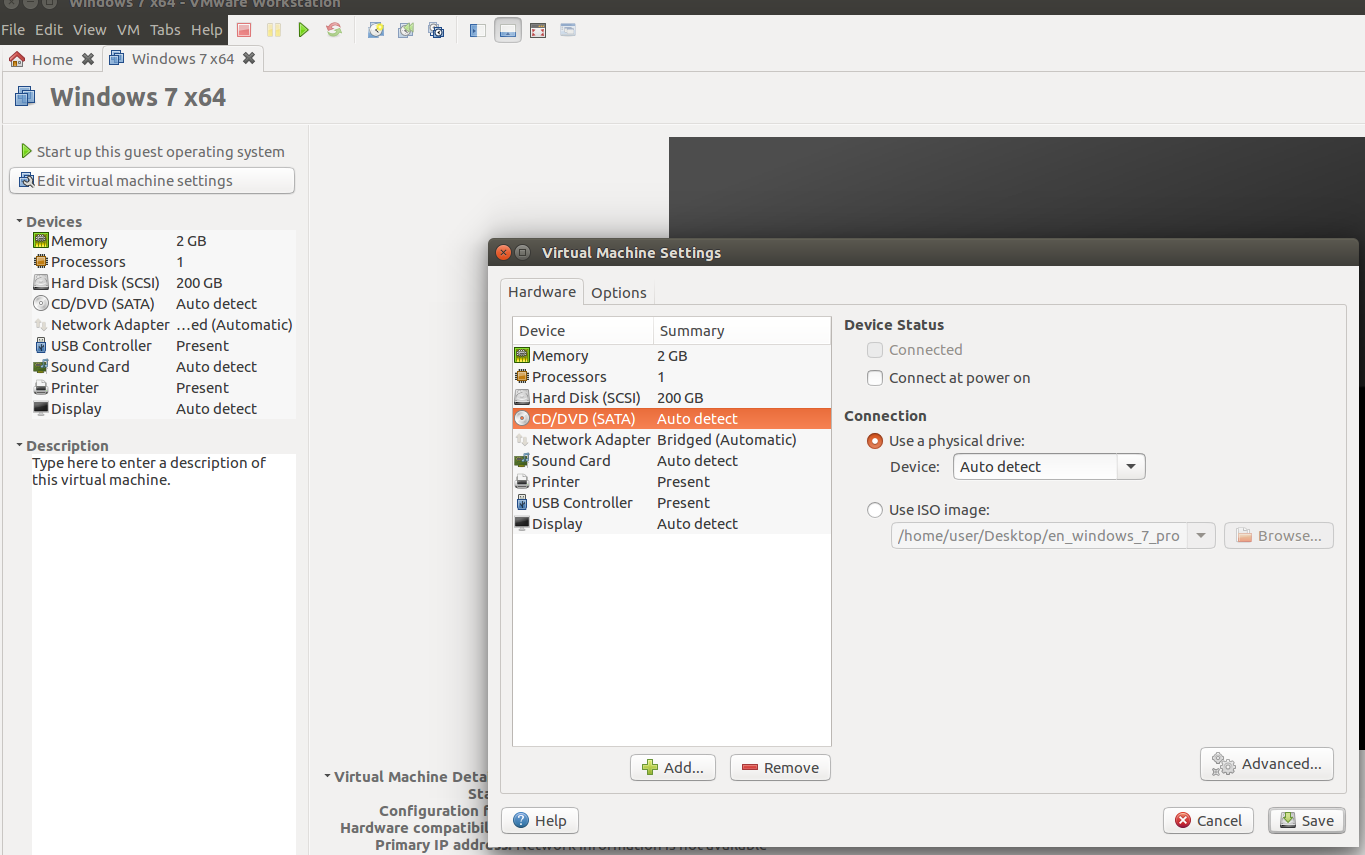Select Sound Card in settings device list
Image resolution: width=1365 pixels, height=855 pixels.
(x=671, y=461)
